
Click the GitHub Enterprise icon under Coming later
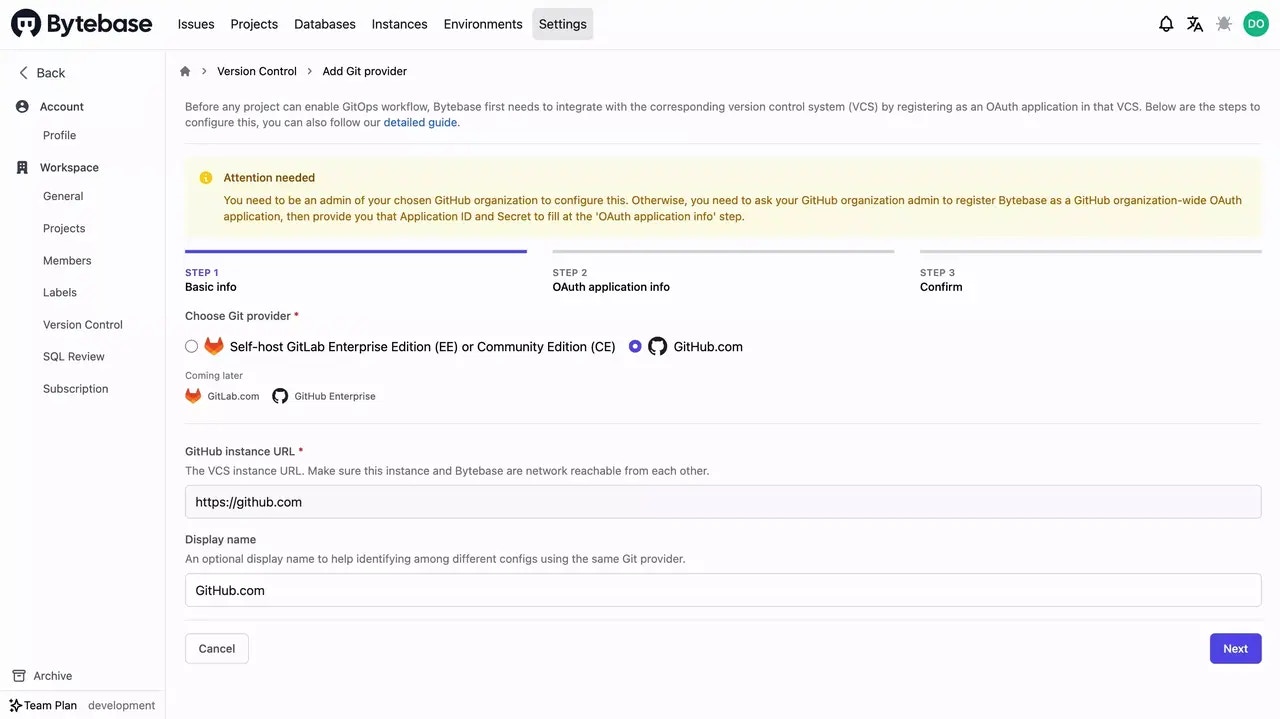(280, 395)
